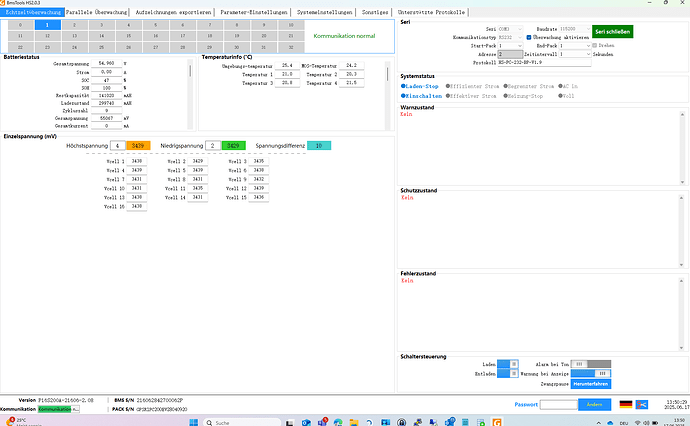The image size is (690, 426).
Task: Open File Explorer from taskbar
Action: 354,422
